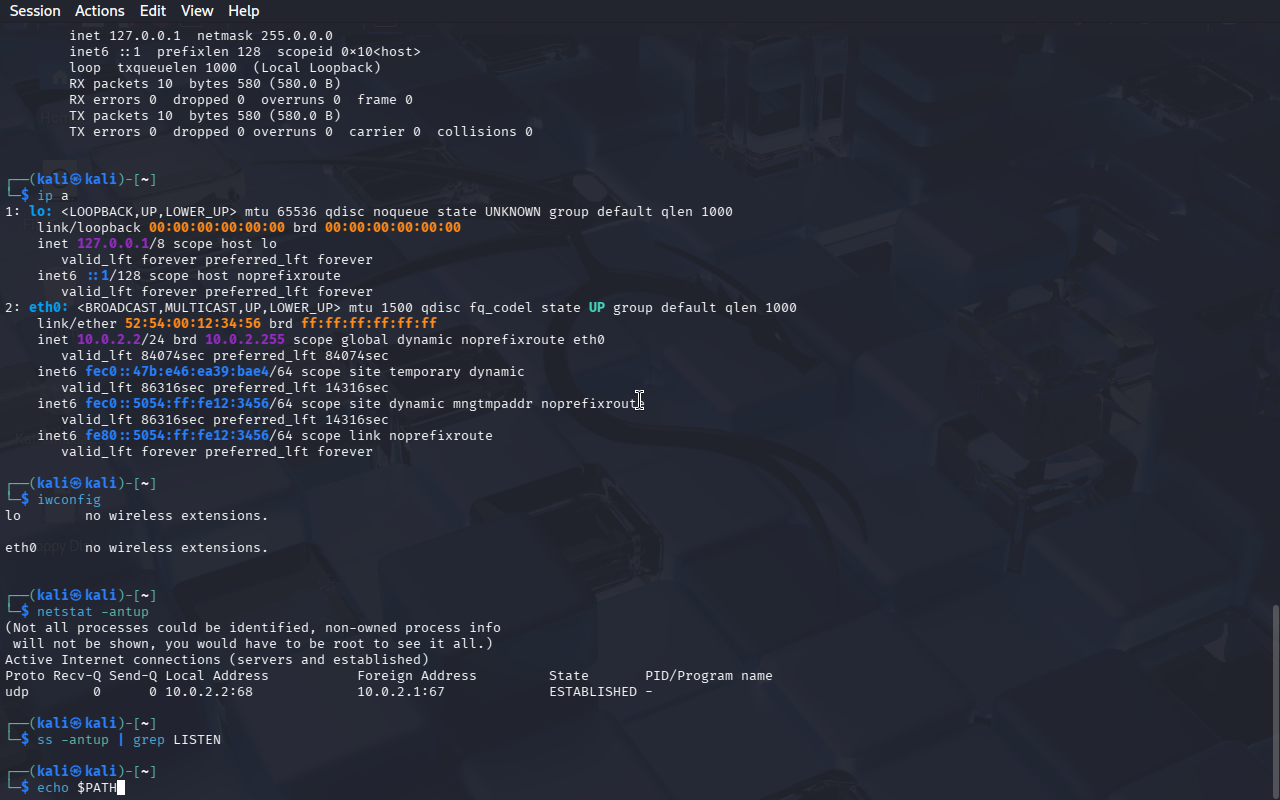Open the Actions menu

click(x=100, y=11)
